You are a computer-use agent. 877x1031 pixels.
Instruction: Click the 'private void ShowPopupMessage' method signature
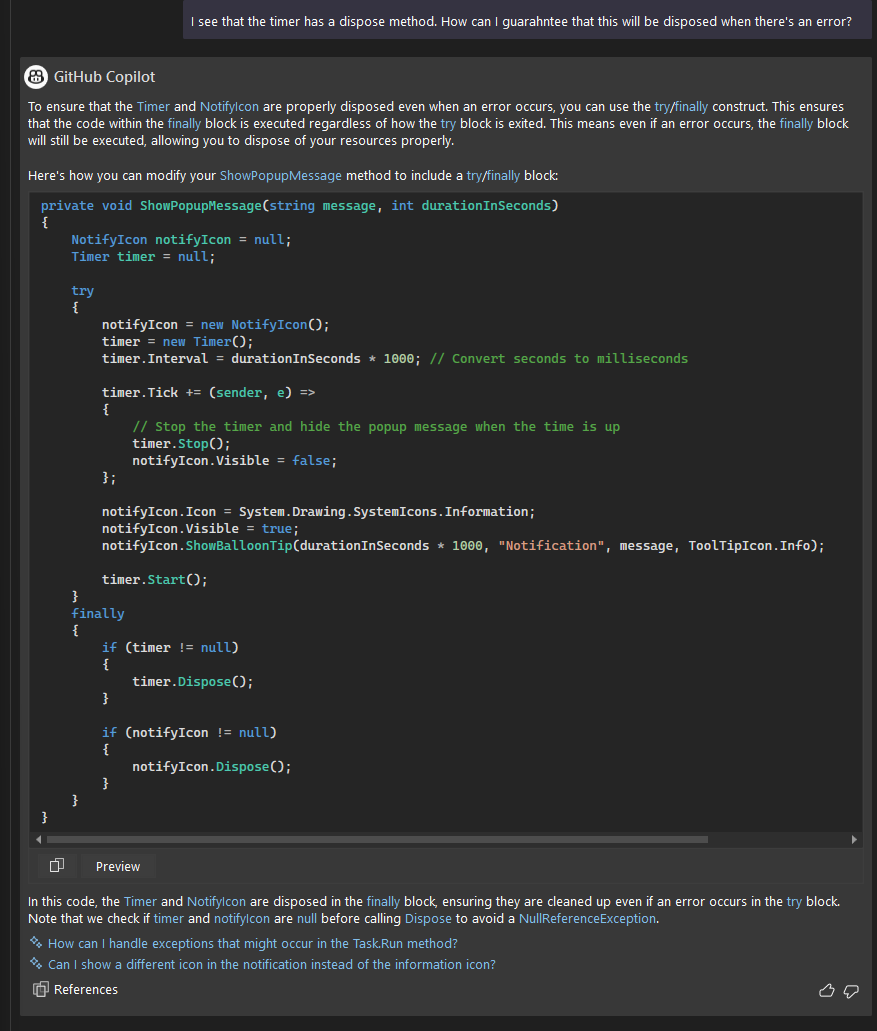point(300,205)
